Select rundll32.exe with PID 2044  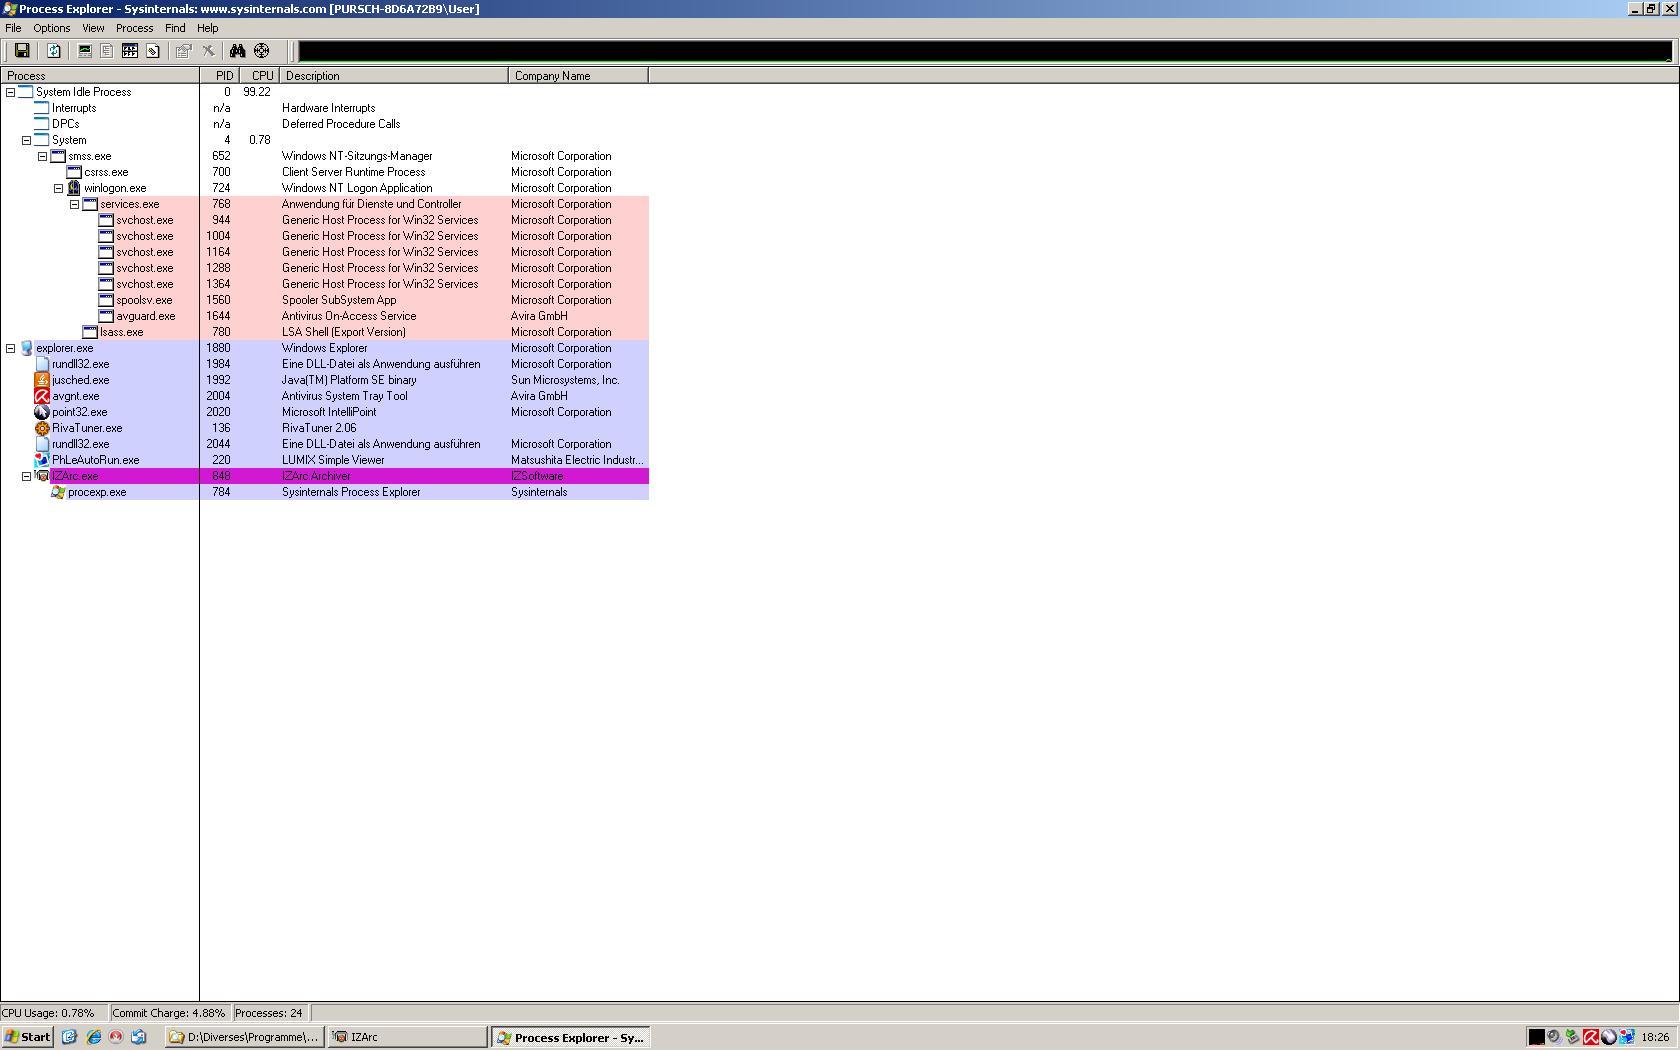[x=324, y=444]
